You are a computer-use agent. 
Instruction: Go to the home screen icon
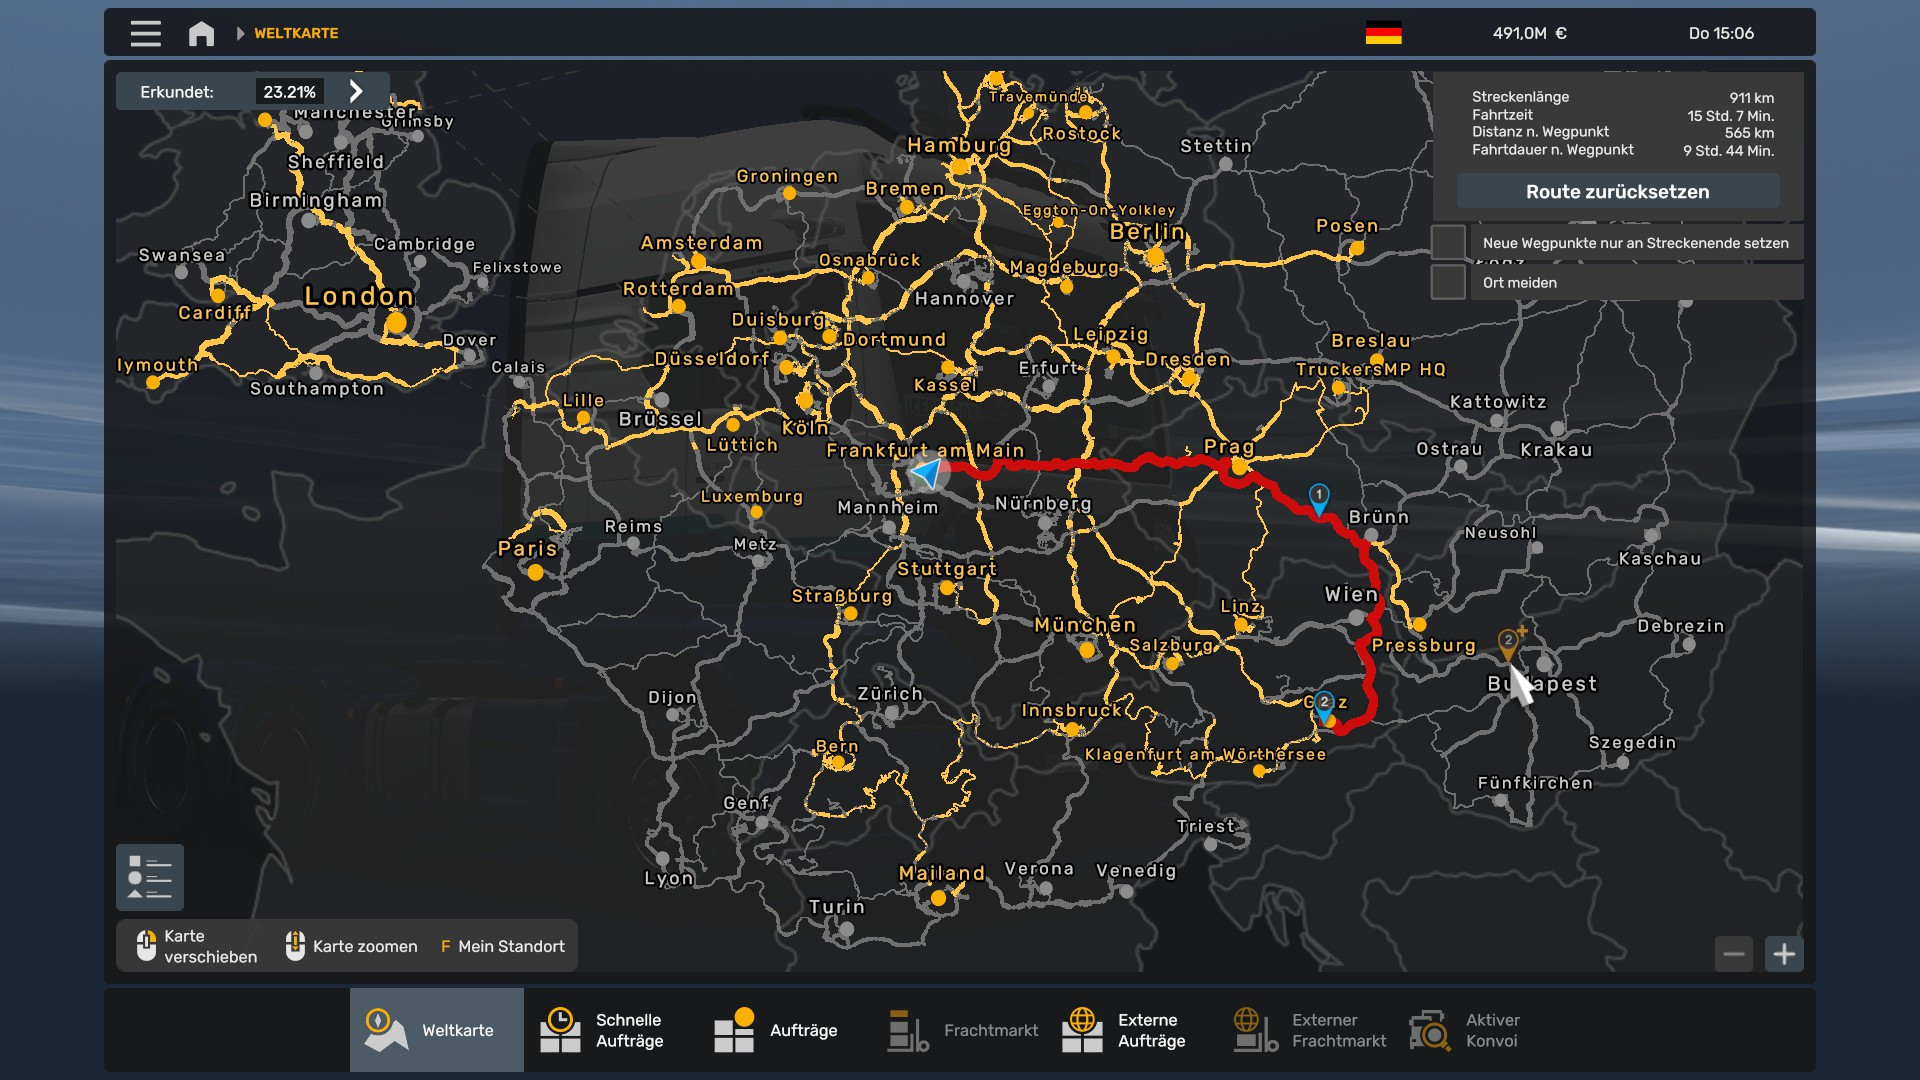[201, 34]
